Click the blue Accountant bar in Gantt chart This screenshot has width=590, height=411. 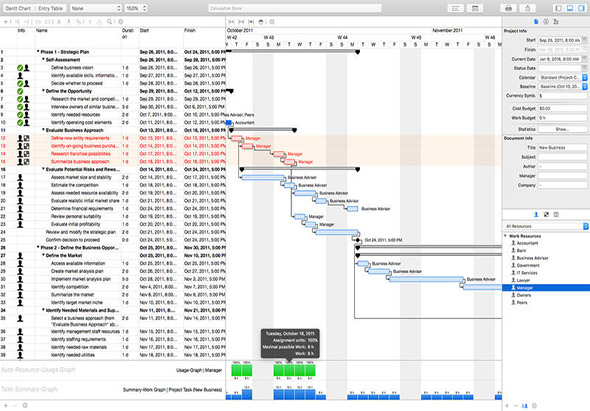pos(228,122)
